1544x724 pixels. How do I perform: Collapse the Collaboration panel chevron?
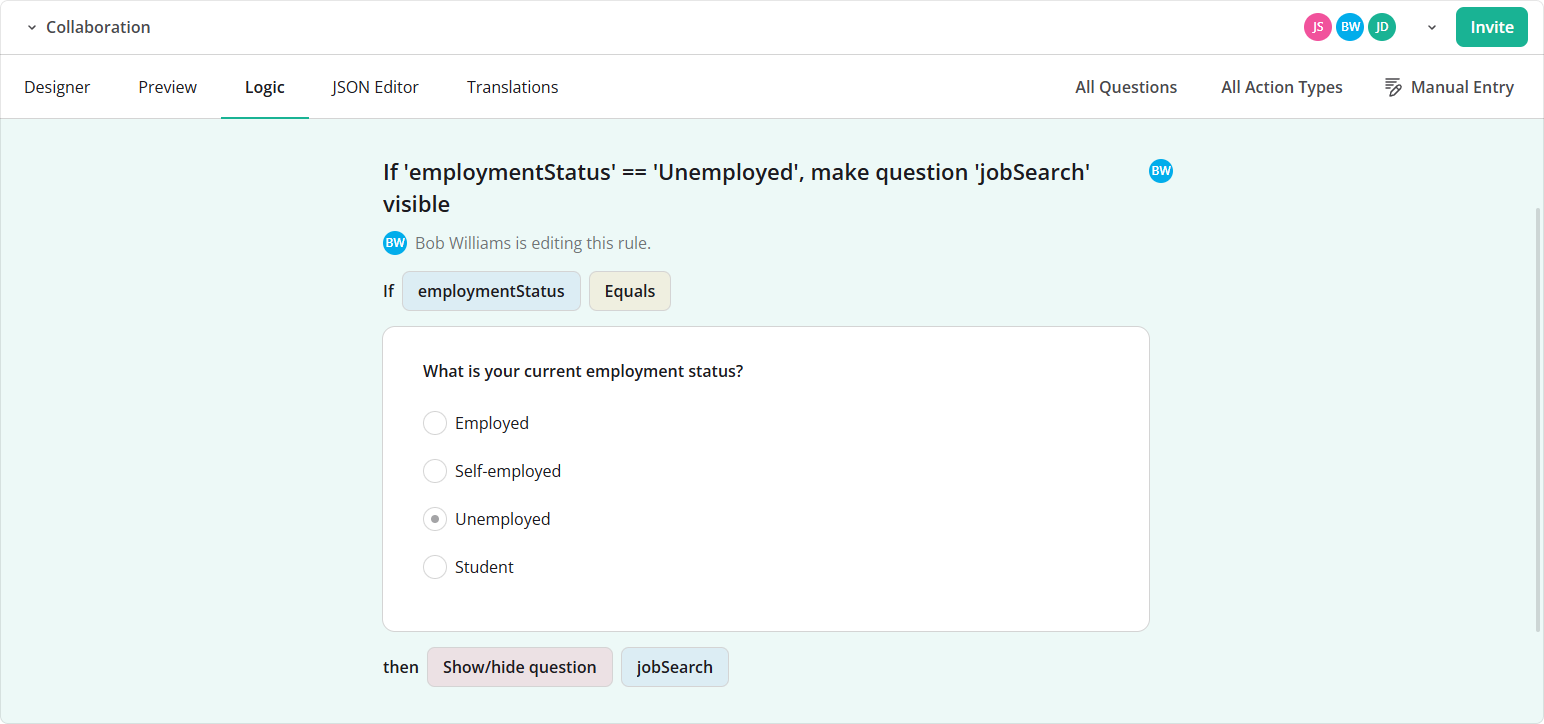point(32,28)
